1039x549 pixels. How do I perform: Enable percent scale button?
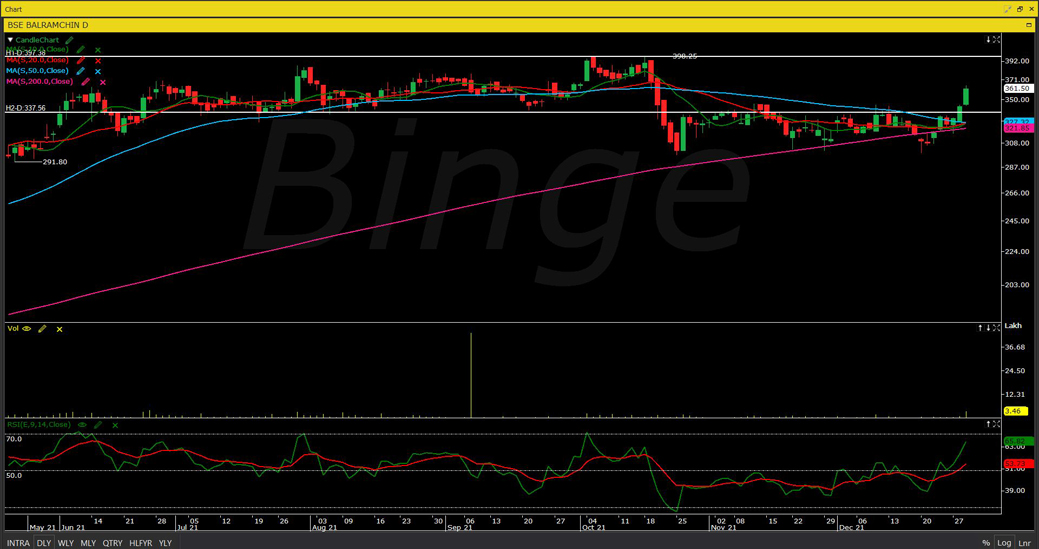(x=986, y=543)
